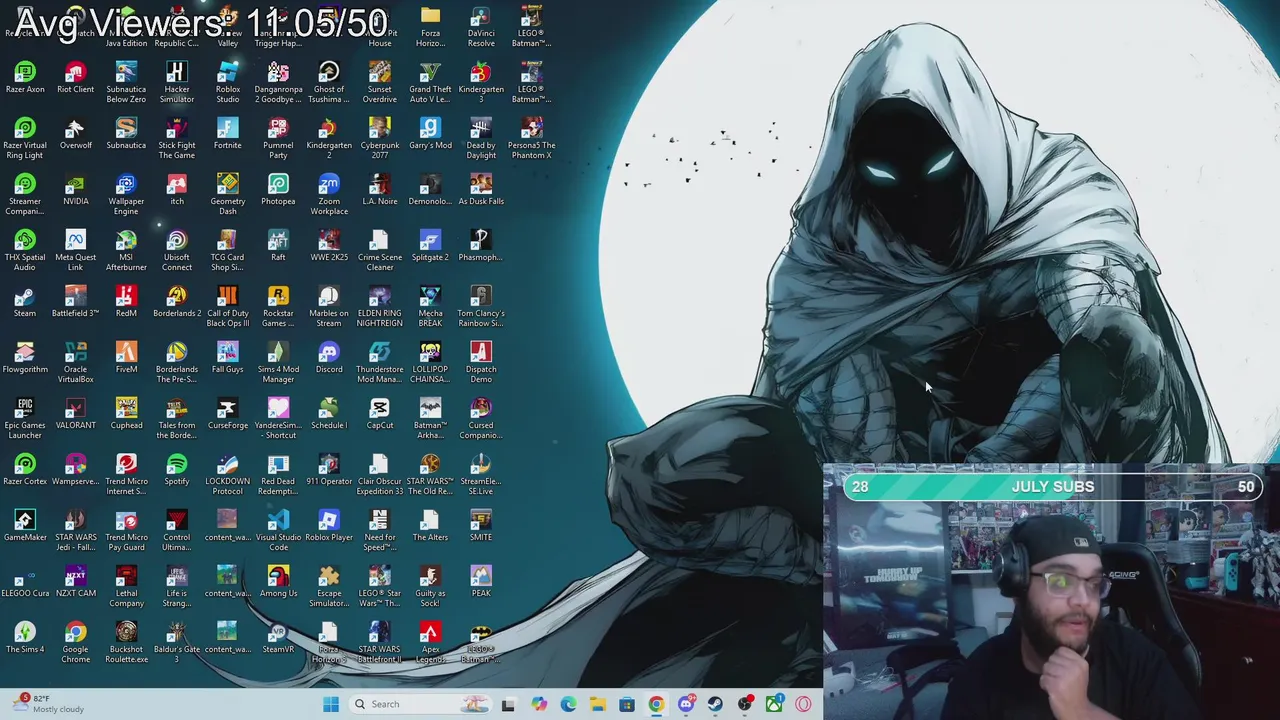1280x720 pixels.
Task: Select Red Dead Redemption desktop icon
Action: [278, 475]
